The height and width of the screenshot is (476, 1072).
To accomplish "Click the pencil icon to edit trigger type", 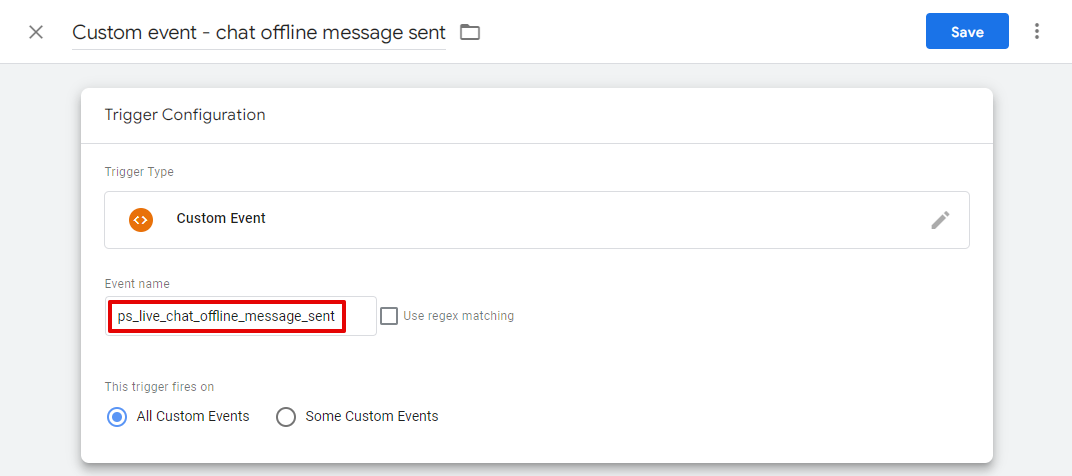I will 940,220.
